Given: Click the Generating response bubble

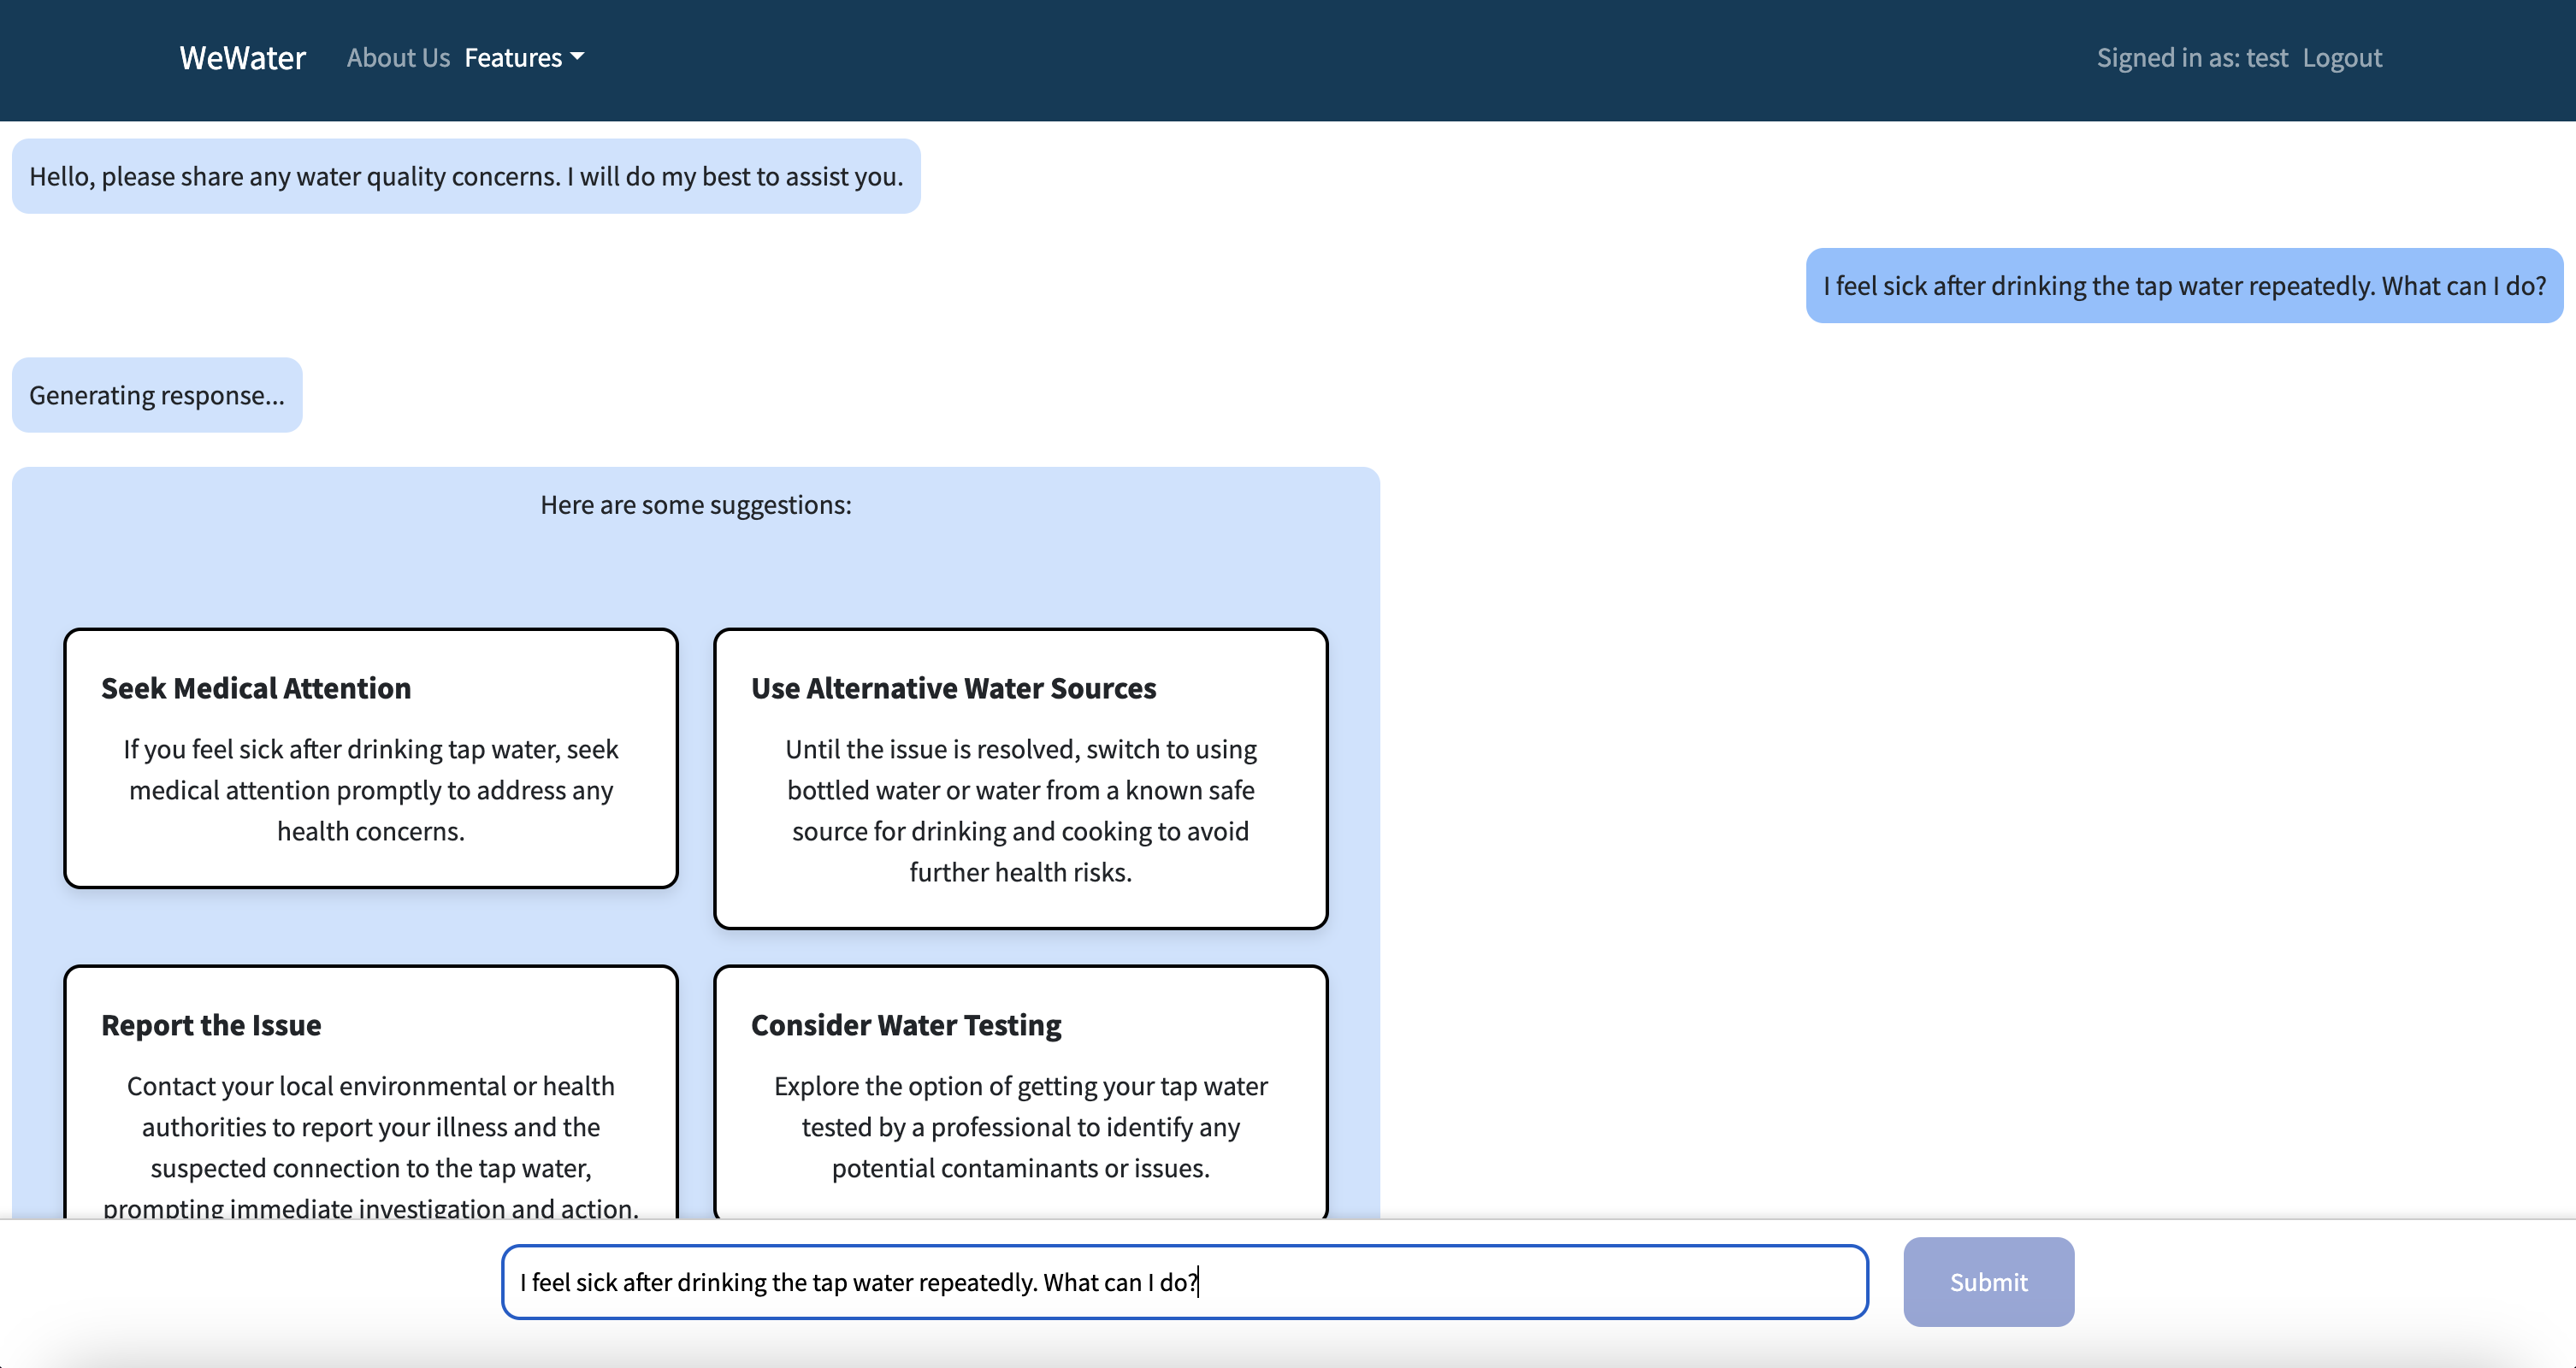Looking at the screenshot, I should point(157,395).
